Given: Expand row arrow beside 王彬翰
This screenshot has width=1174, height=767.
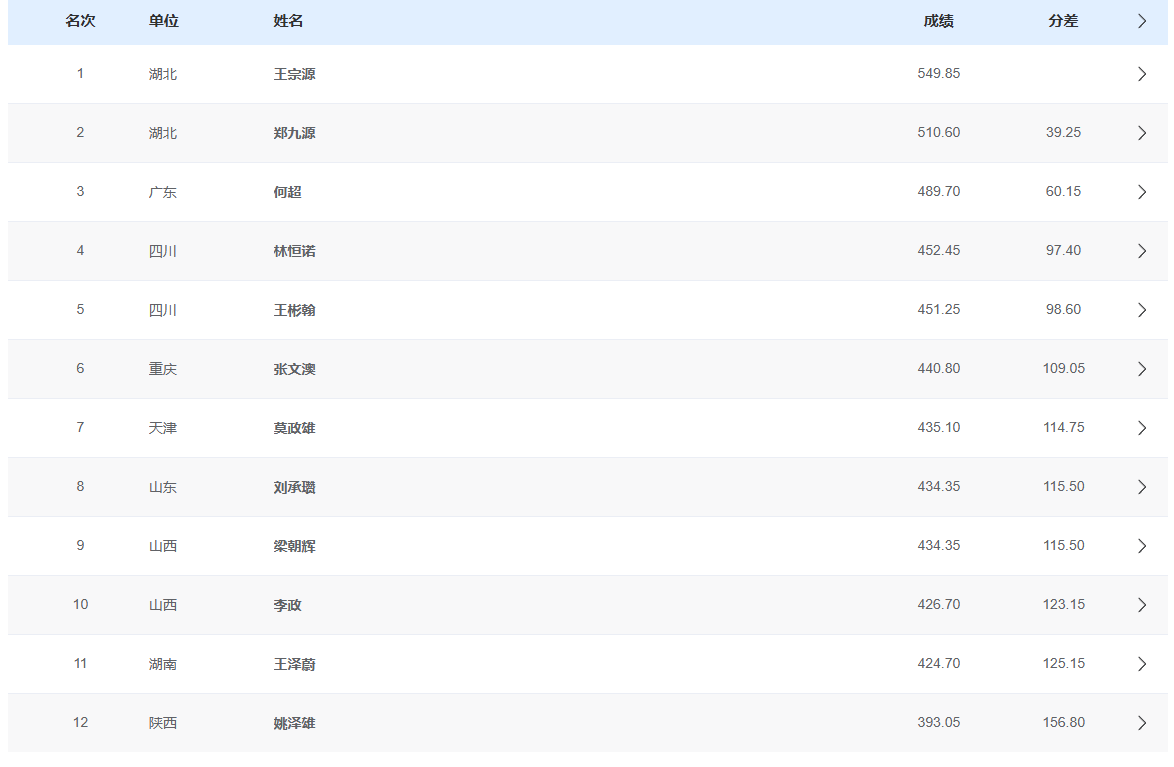Looking at the screenshot, I should pyautogui.click(x=1141, y=309).
